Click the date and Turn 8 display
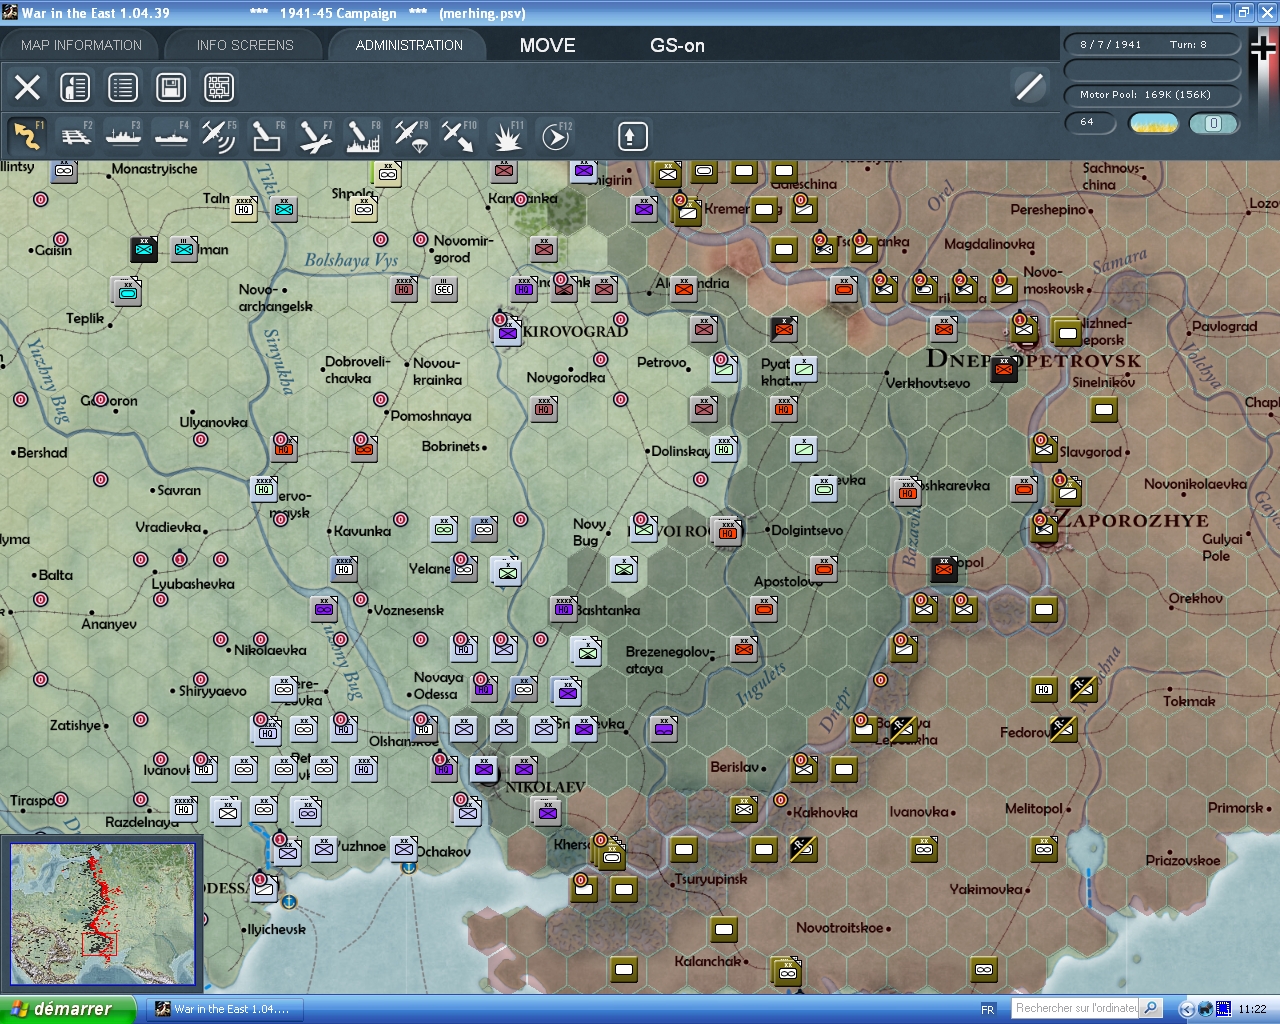The image size is (1280, 1024). click(1152, 44)
